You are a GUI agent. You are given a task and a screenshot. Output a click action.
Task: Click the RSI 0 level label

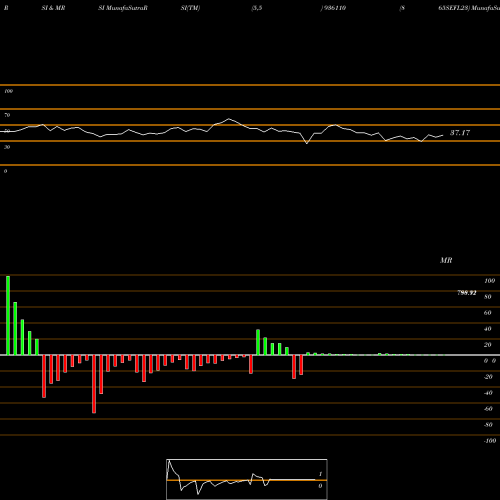tap(5, 171)
